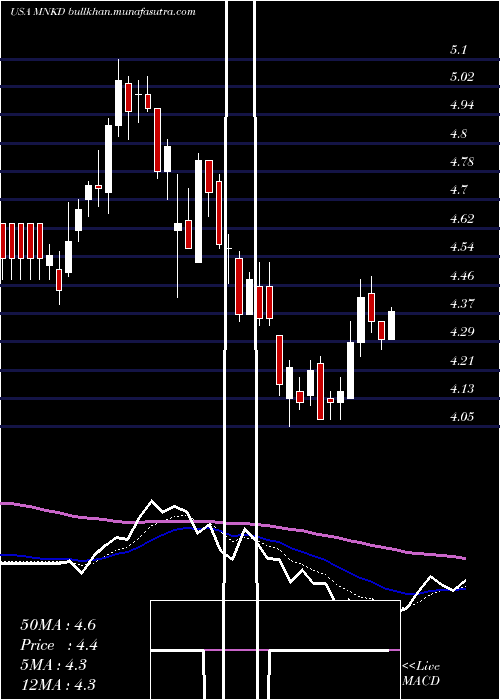The height and width of the screenshot is (700, 500).
Task: Select the Price : 4.4 readout
Action: pos(59,645)
